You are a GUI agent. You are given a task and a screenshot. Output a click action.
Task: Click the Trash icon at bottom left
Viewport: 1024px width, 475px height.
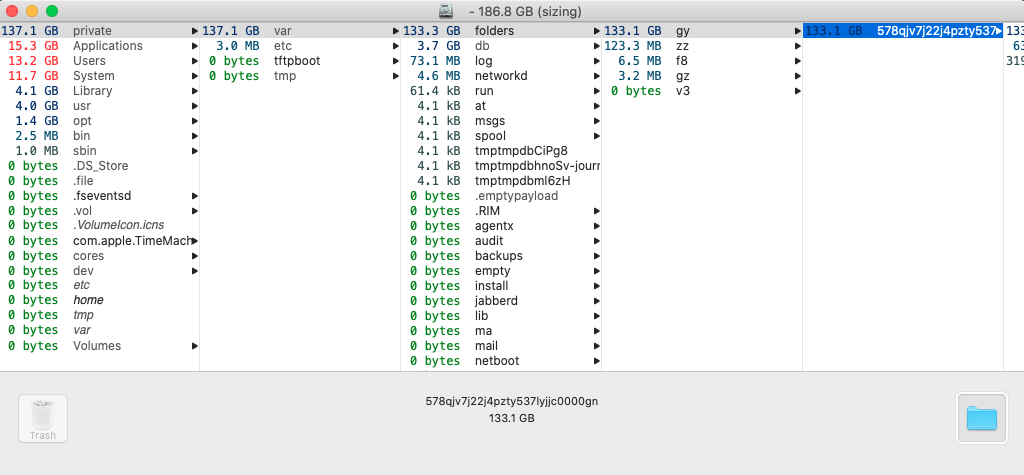pos(43,418)
